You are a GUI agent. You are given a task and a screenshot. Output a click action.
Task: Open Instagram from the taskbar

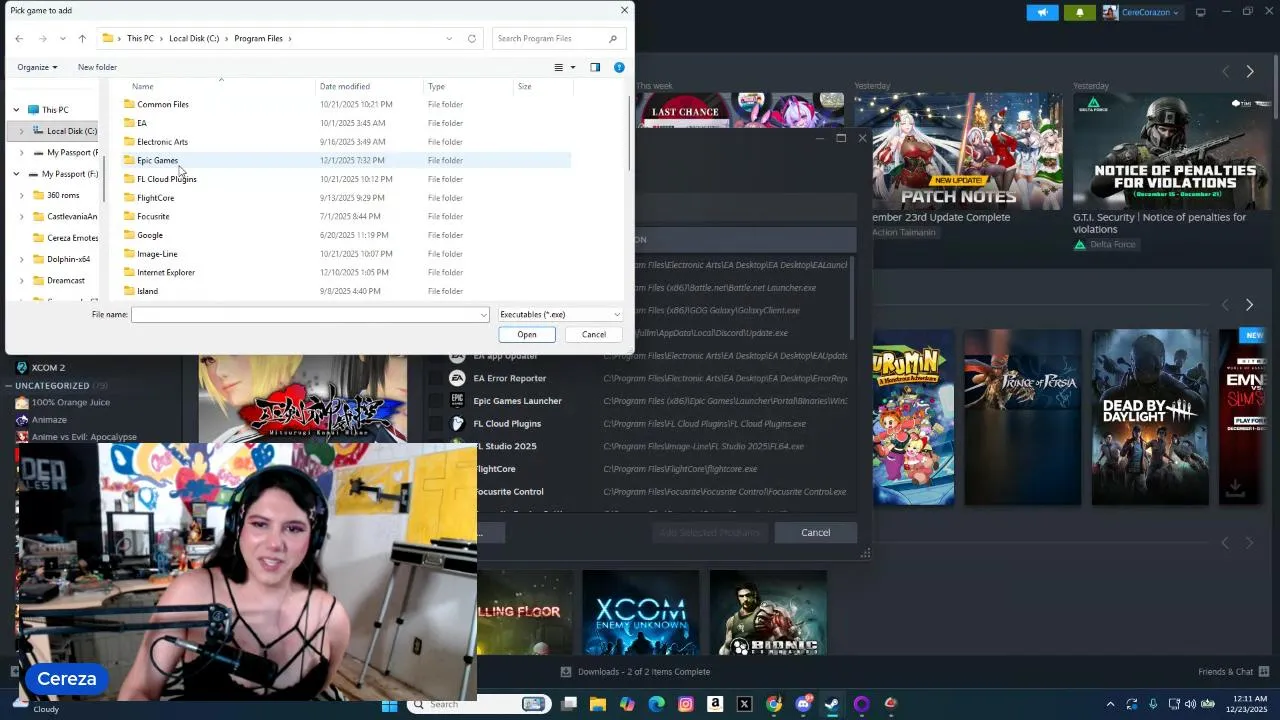click(685, 704)
